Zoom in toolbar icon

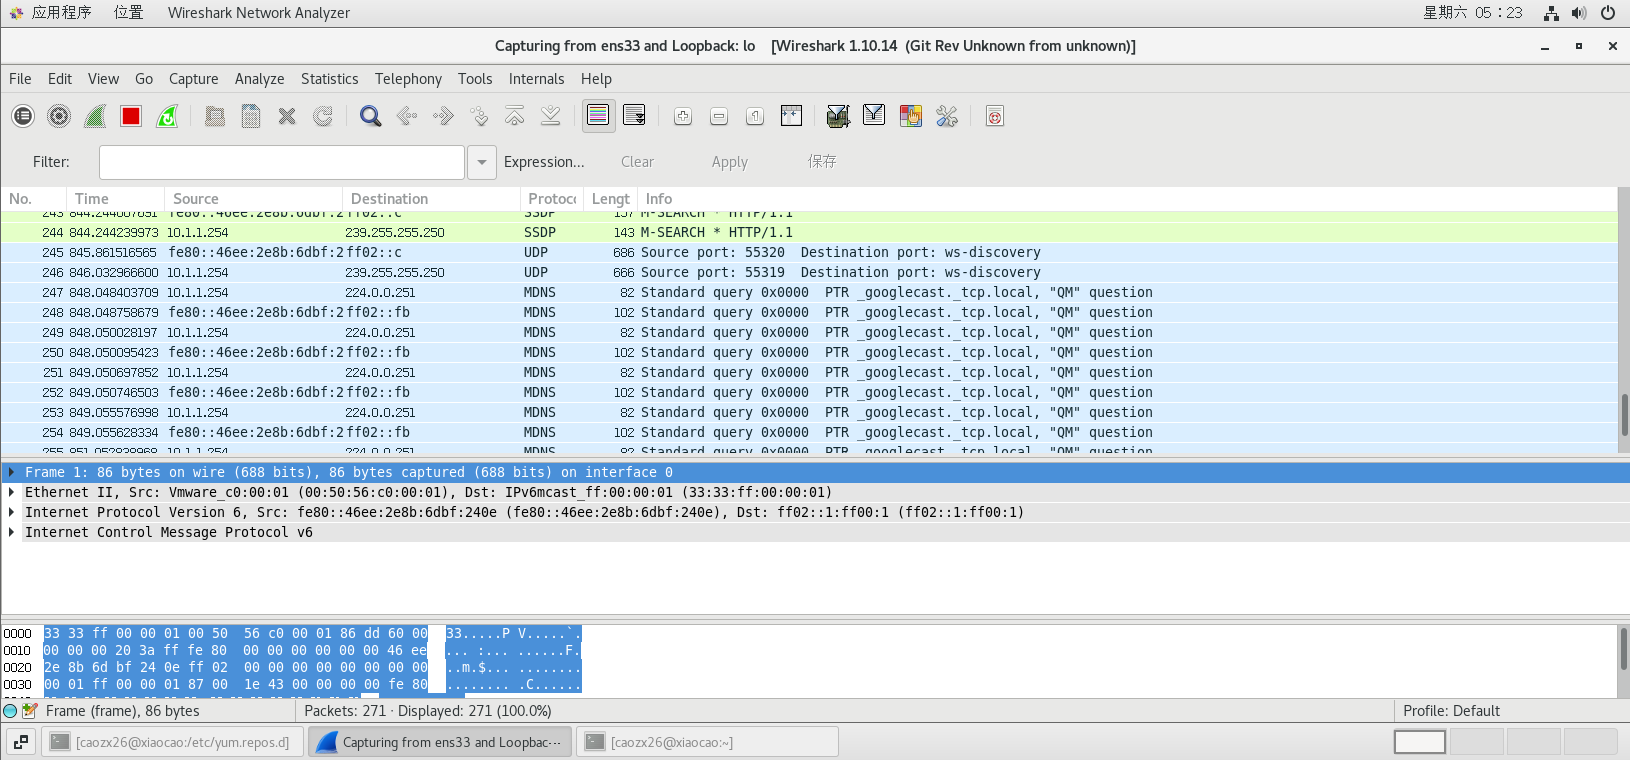coord(683,116)
